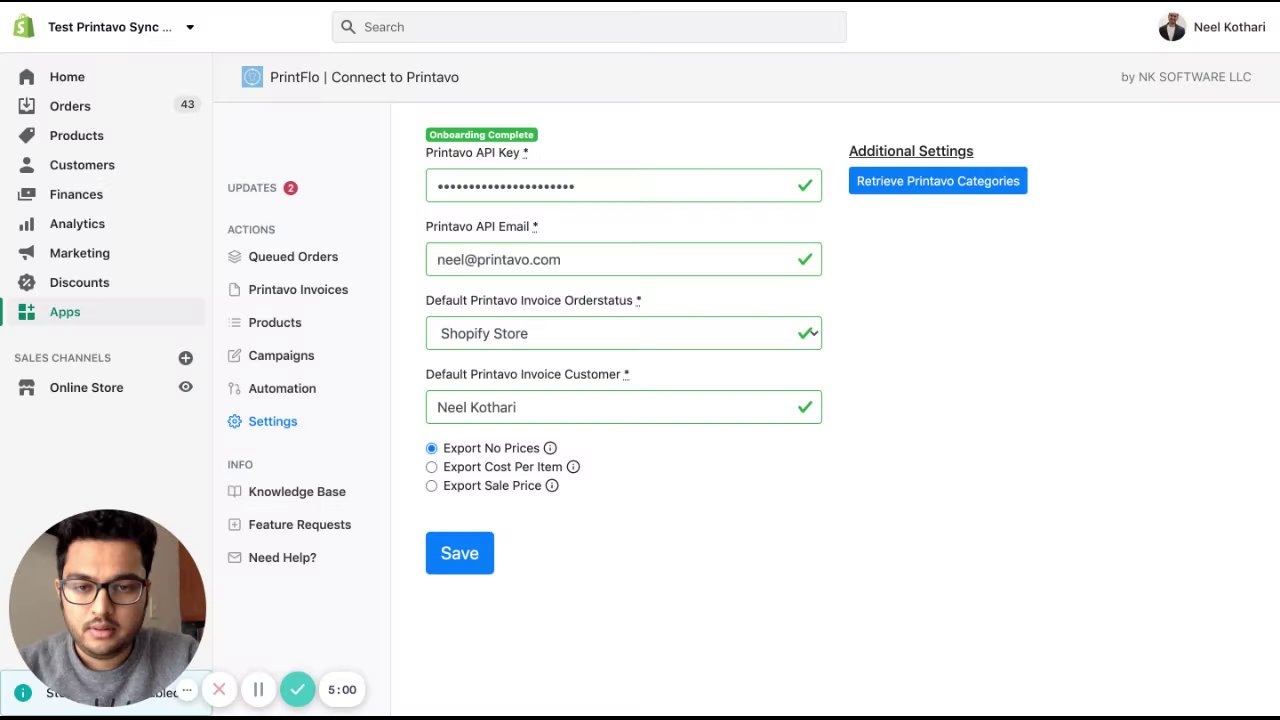Image resolution: width=1280 pixels, height=720 pixels.
Task: Open Automation page in PrintFlo
Action: (282, 389)
